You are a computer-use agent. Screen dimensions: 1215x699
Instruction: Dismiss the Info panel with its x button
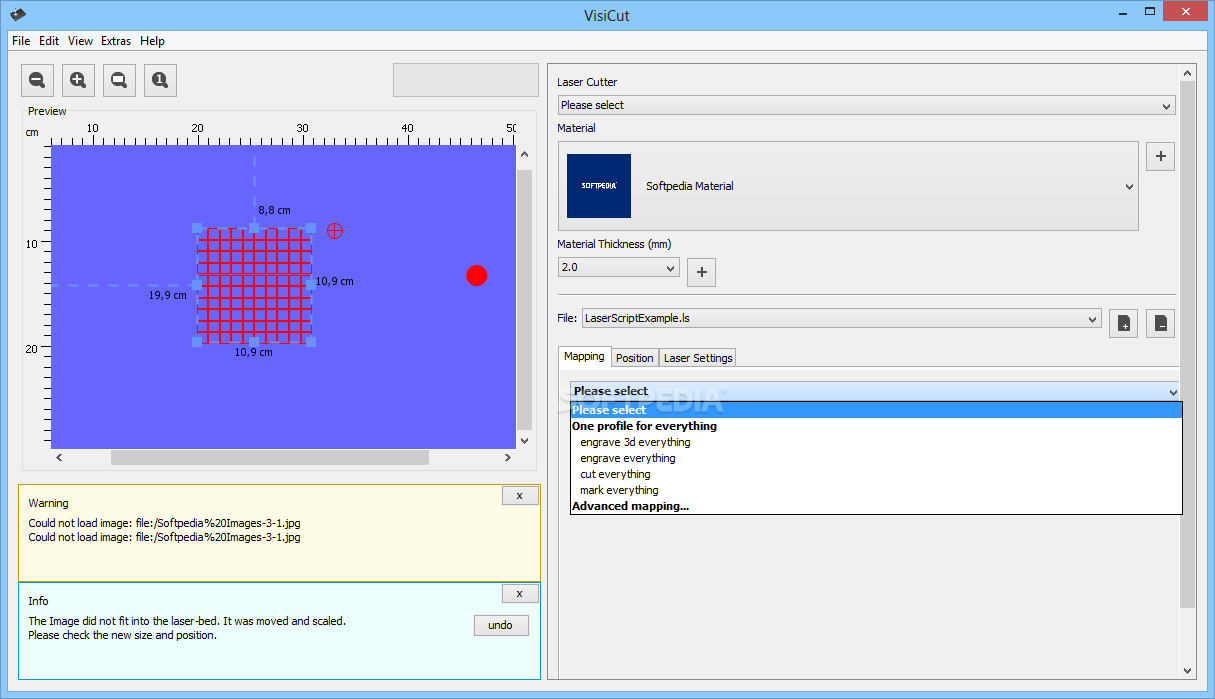(x=520, y=594)
